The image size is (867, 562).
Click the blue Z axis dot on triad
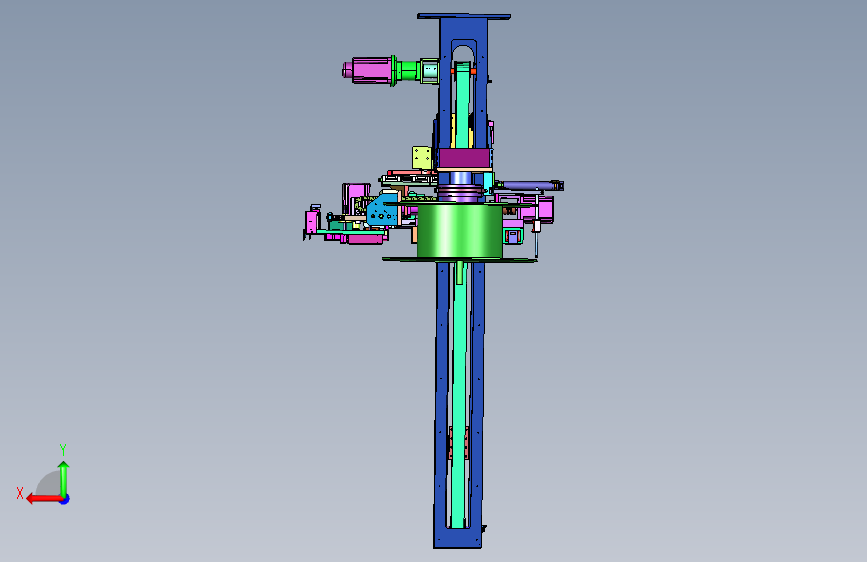(x=65, y=499)
